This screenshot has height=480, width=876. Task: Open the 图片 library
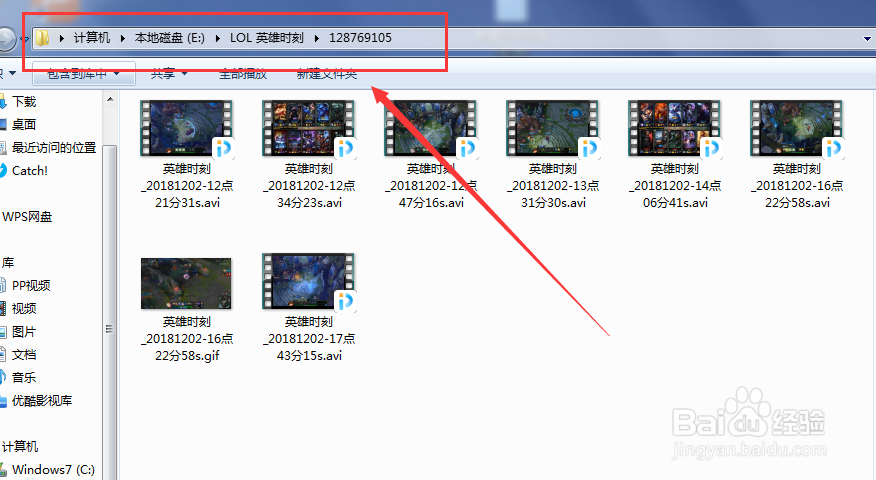click(24, 332)
